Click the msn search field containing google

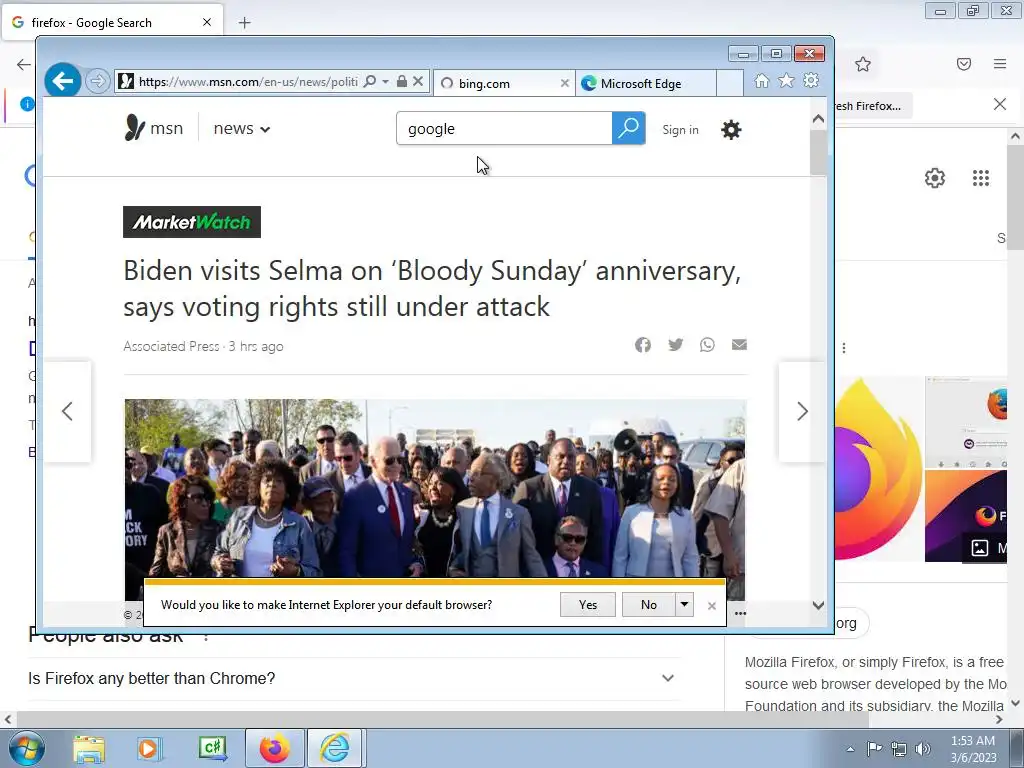[504, 129]
